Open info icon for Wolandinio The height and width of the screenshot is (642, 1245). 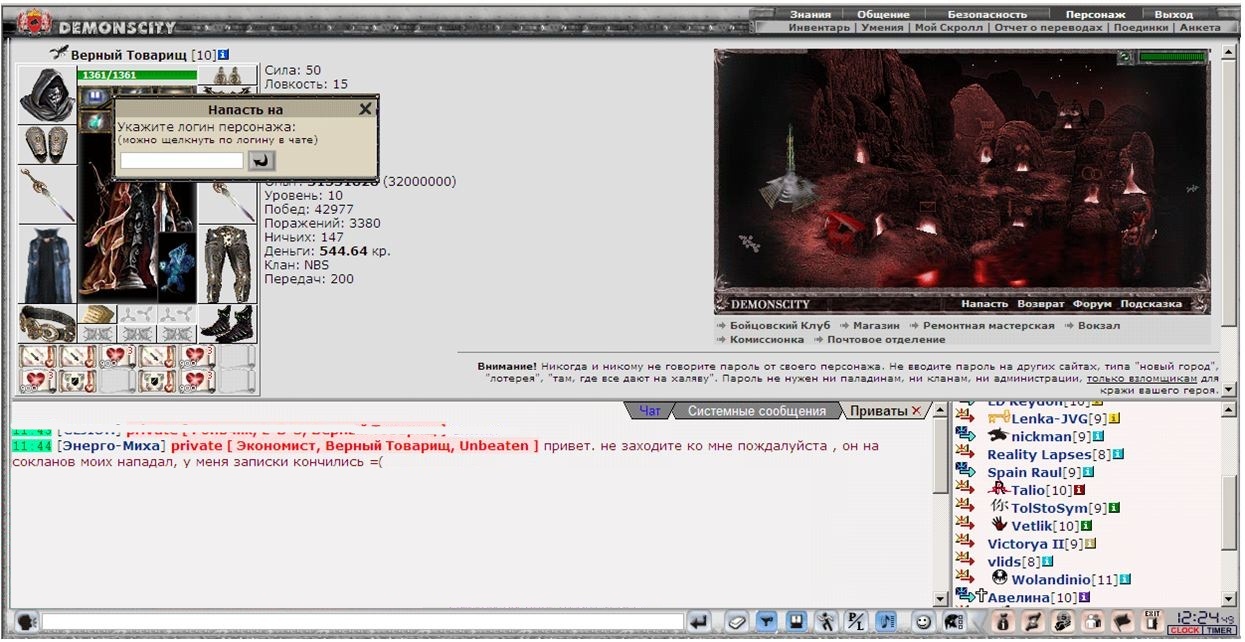(x=1125, y=579)
